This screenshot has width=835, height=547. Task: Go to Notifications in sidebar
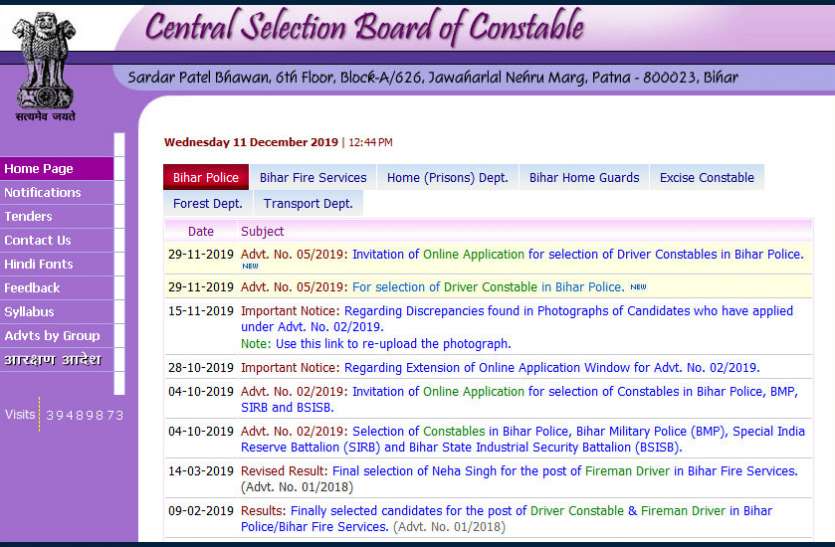tap(56, 193)
